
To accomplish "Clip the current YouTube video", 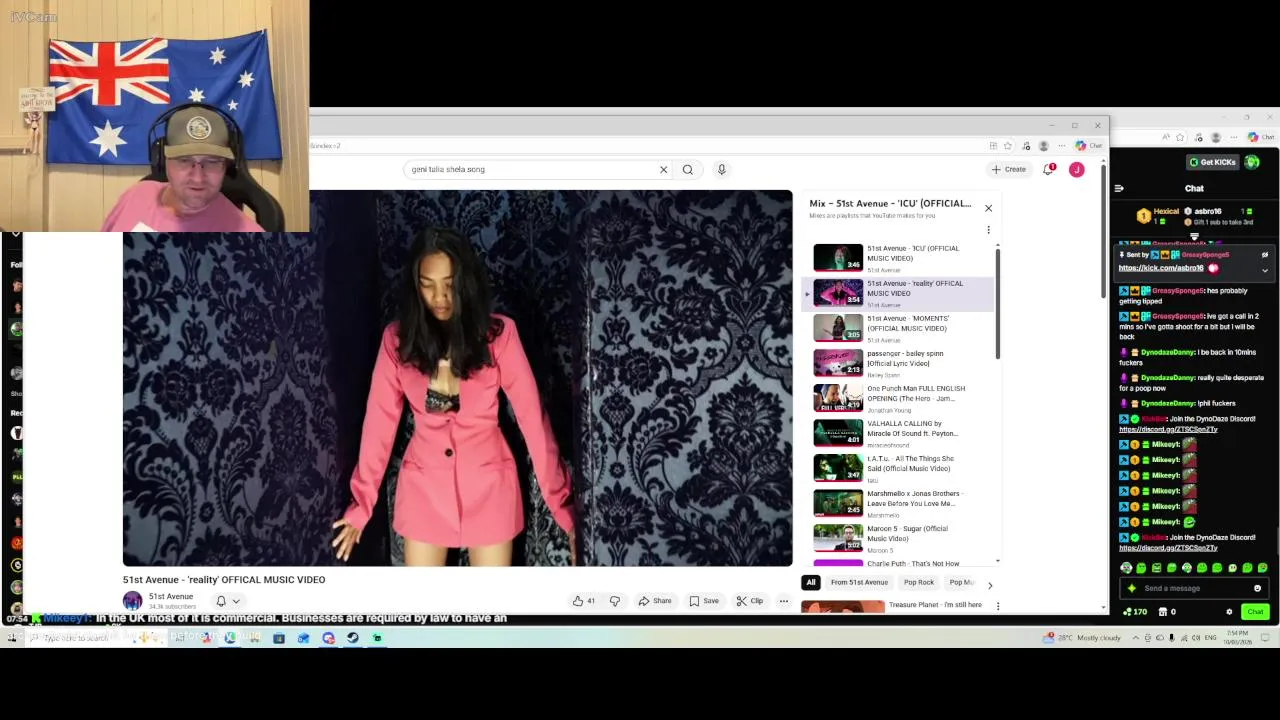I will 750,601.
